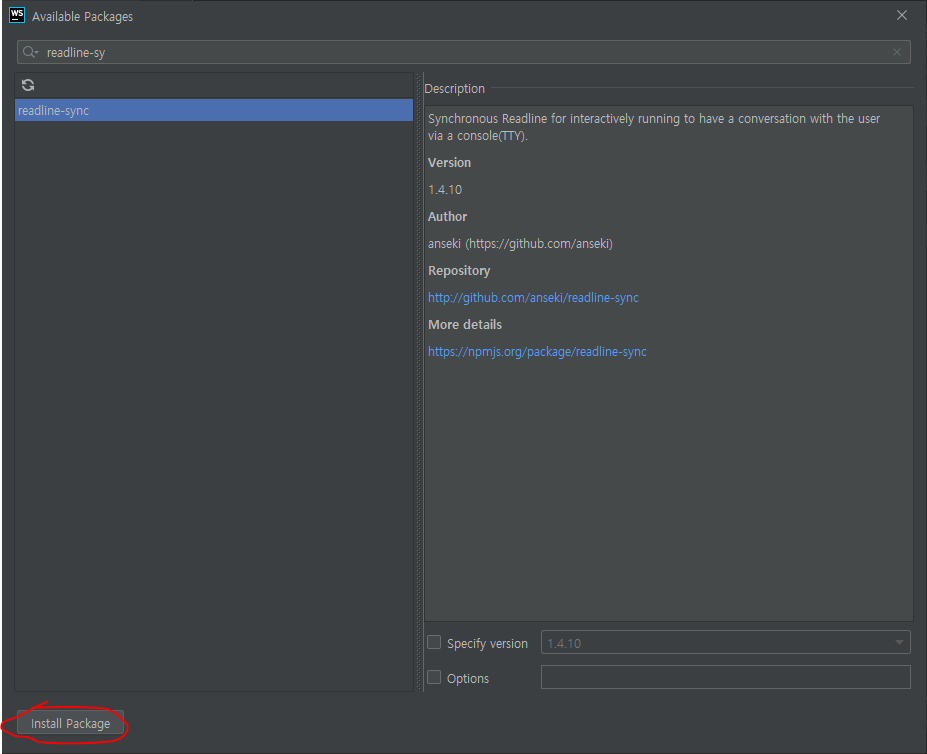
Task: Enable the Options checkbox
Action: 434,677
